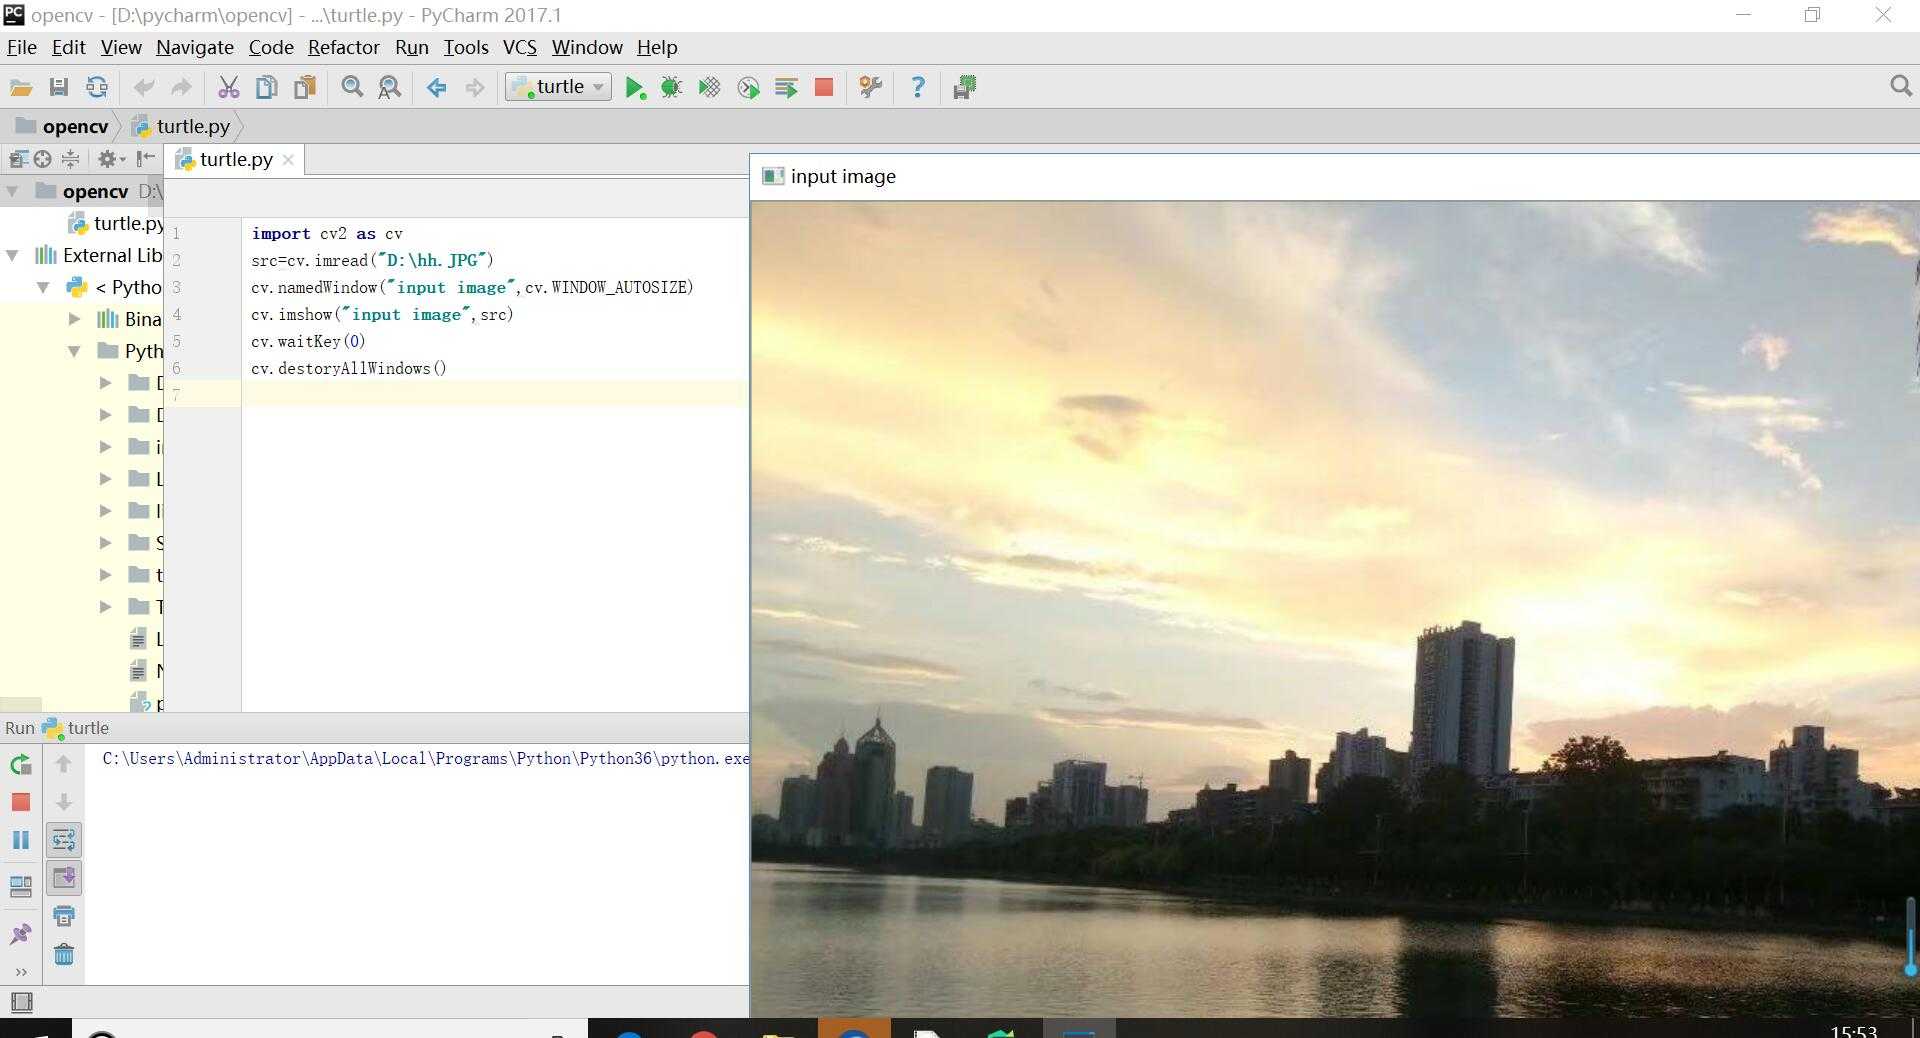Viewport: 1920px width, 1038px height.
Task: Debug turtle with the bug icon
Action: [x=672, y=88]
